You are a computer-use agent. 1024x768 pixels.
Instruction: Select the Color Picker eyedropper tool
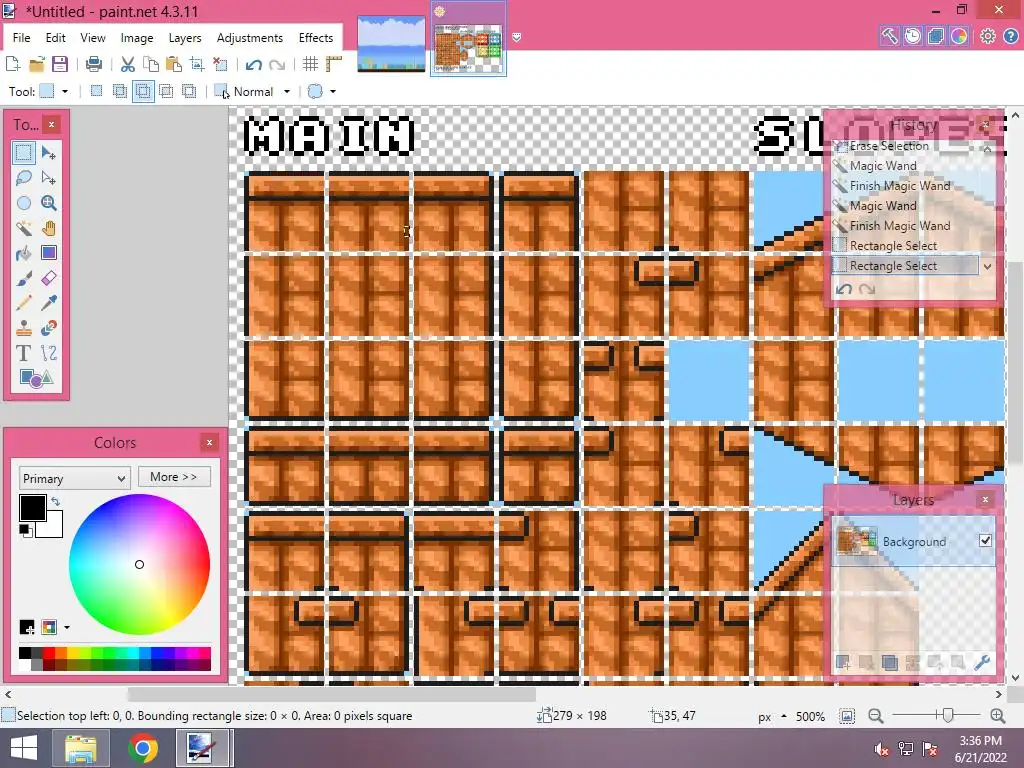click(x=48, y=303)
